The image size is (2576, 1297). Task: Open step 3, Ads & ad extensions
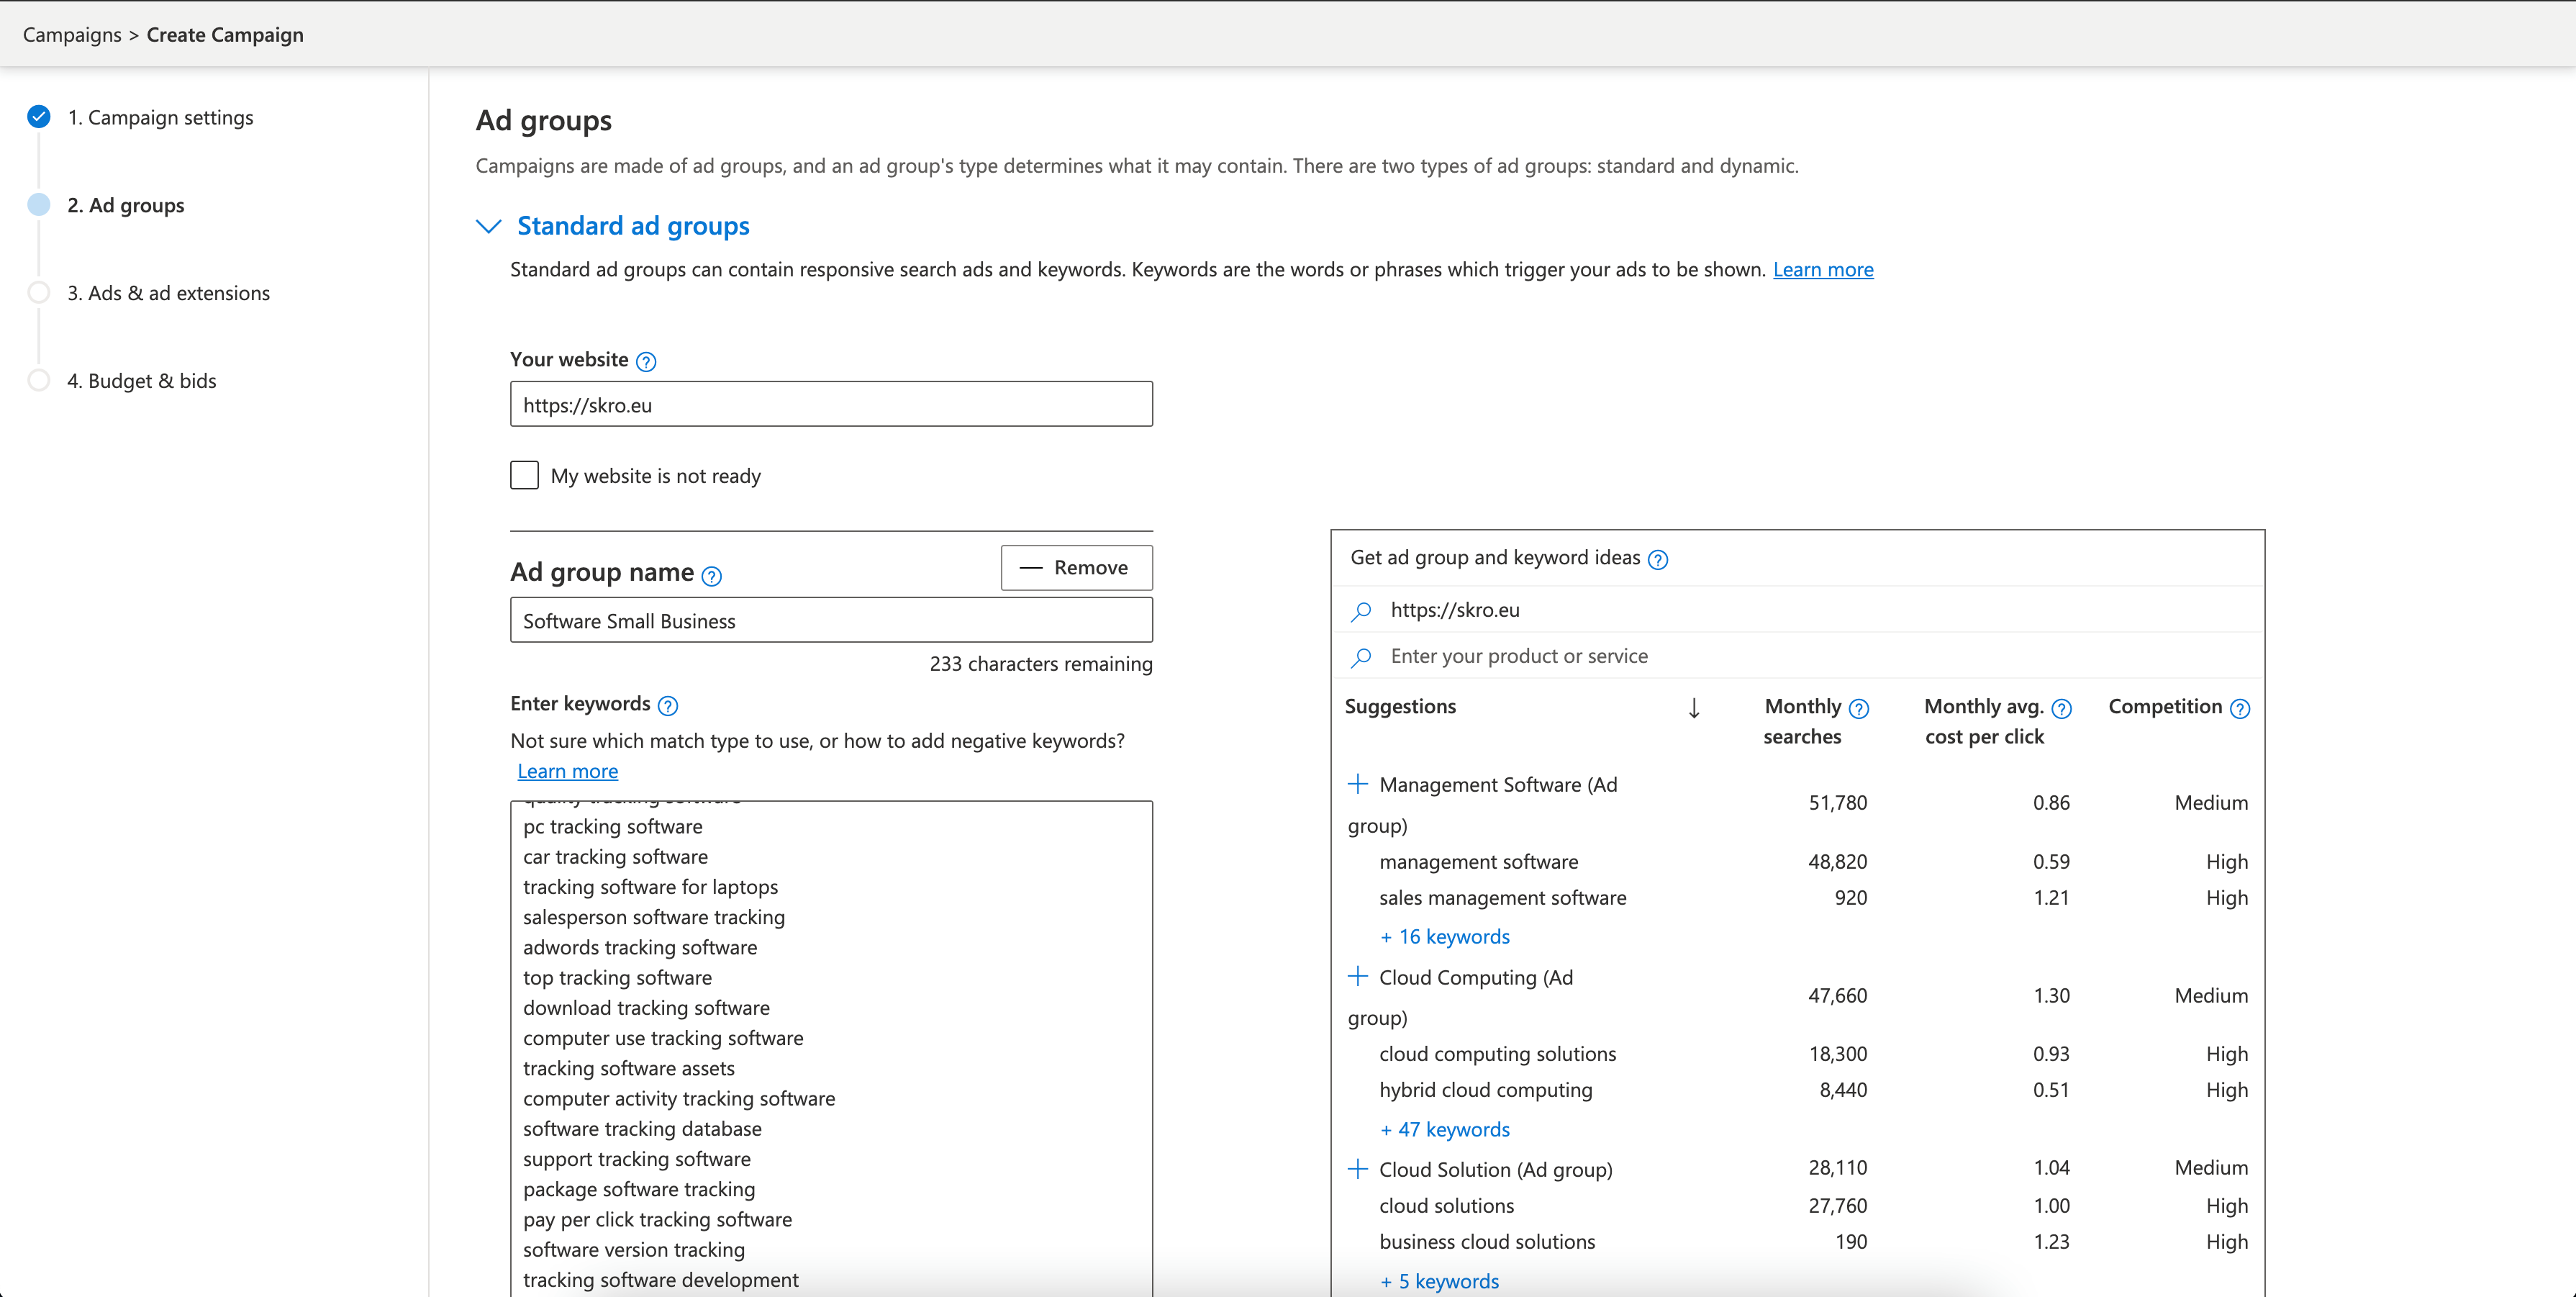168,293
